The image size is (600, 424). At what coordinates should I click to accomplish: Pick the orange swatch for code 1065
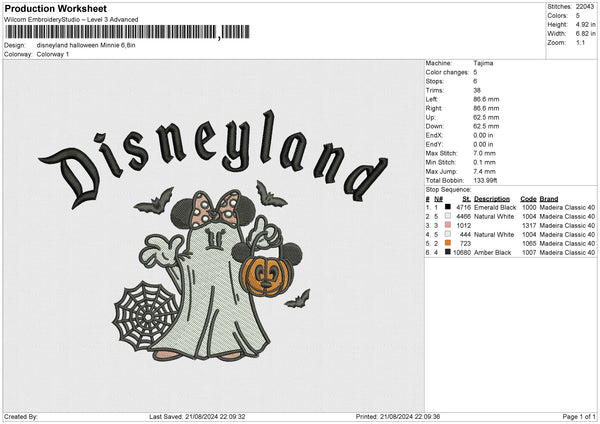click(448, 243)
